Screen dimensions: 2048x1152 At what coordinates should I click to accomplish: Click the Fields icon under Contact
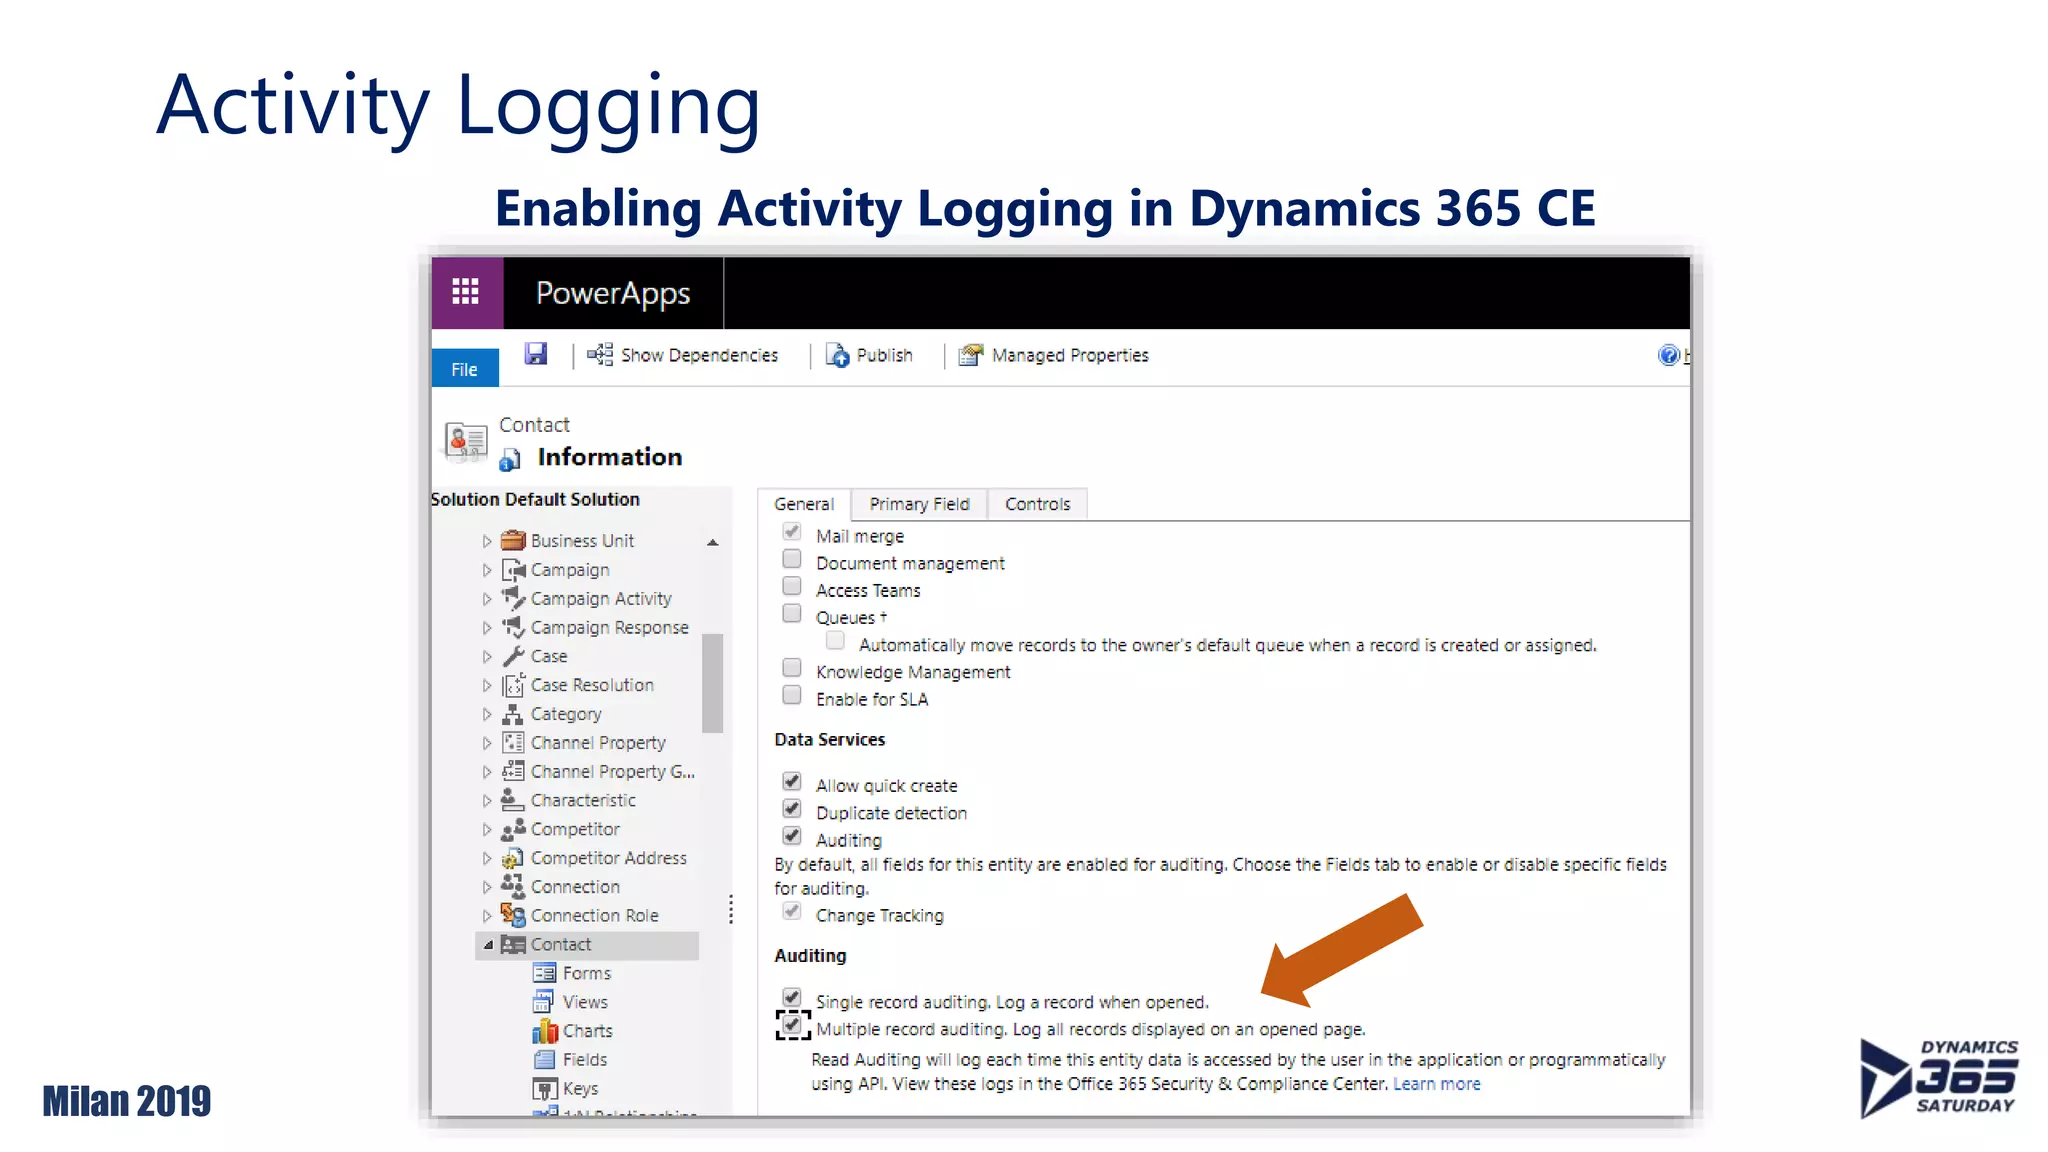click(x=545, y=1059)
